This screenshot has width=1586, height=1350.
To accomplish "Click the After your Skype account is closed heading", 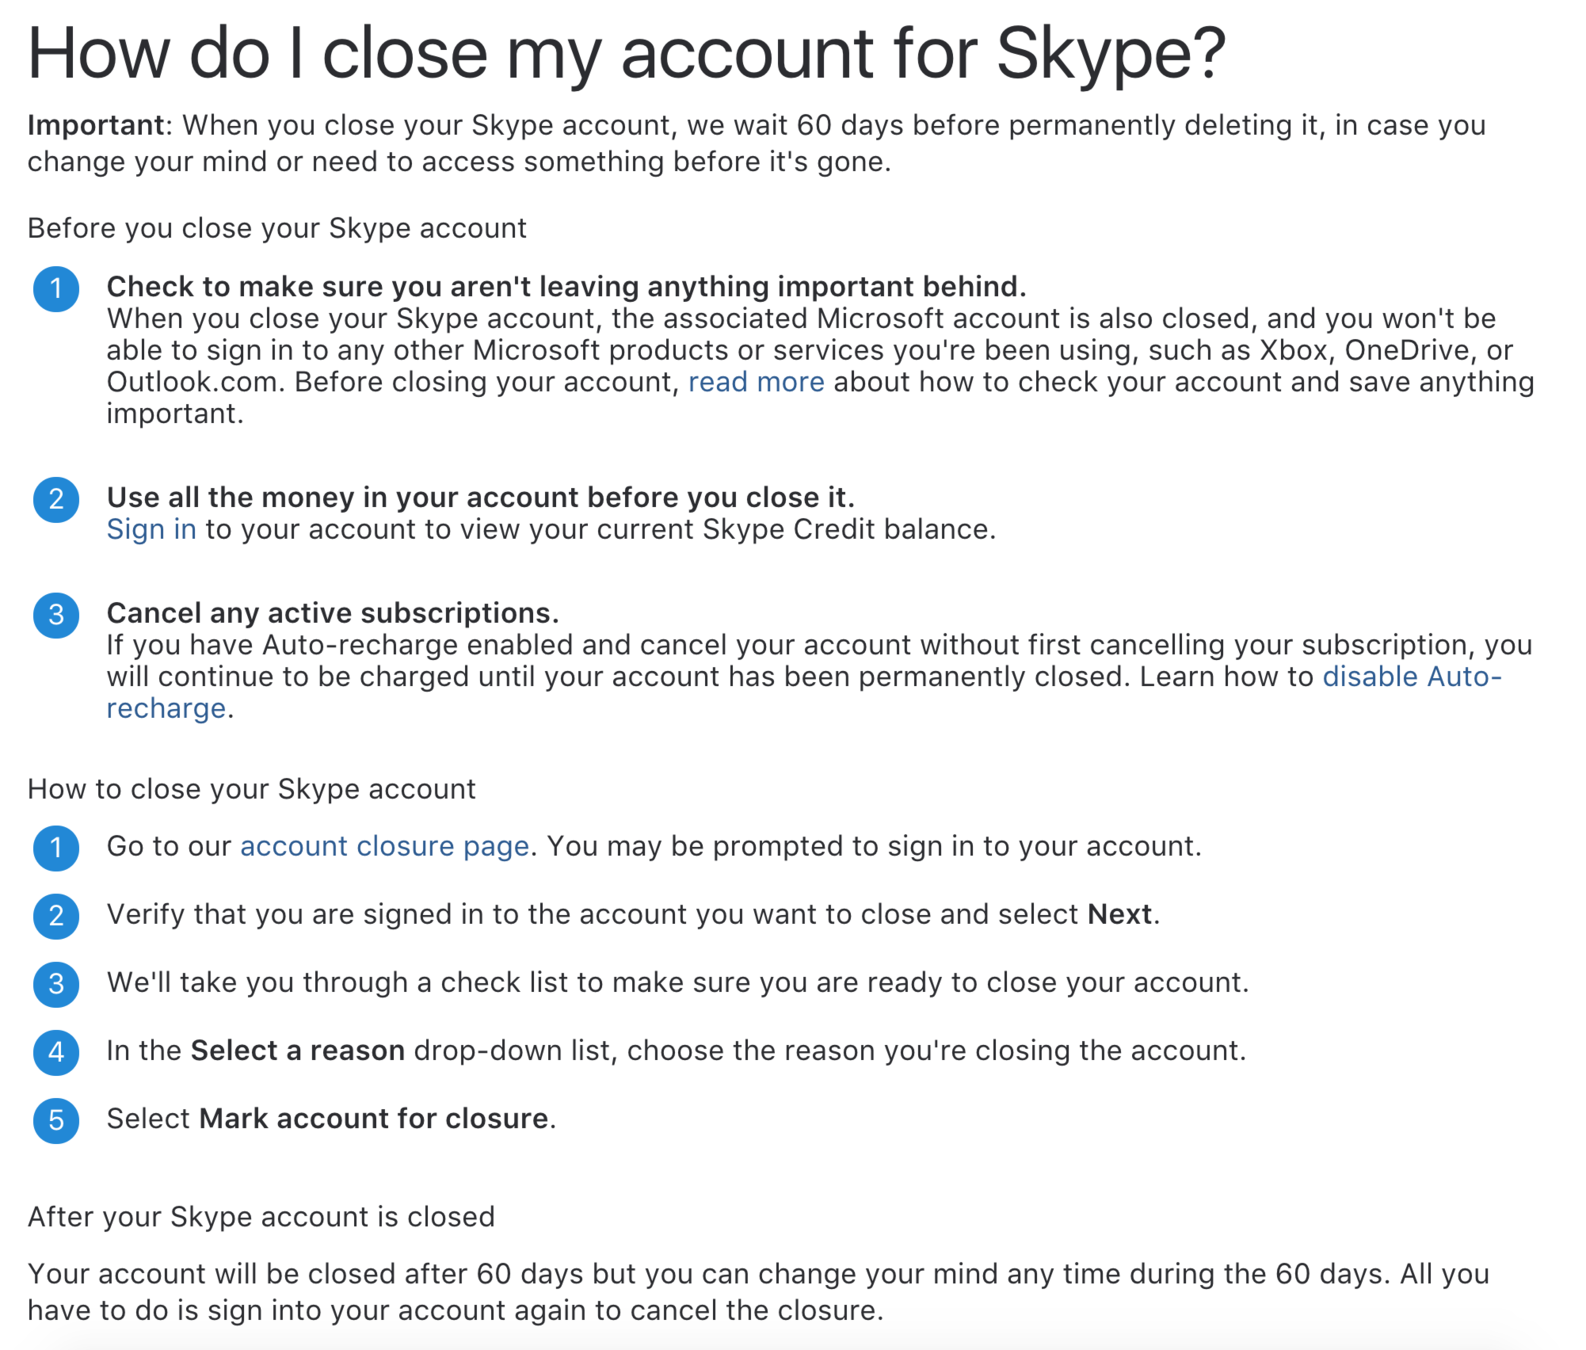I will (261, 1216).
